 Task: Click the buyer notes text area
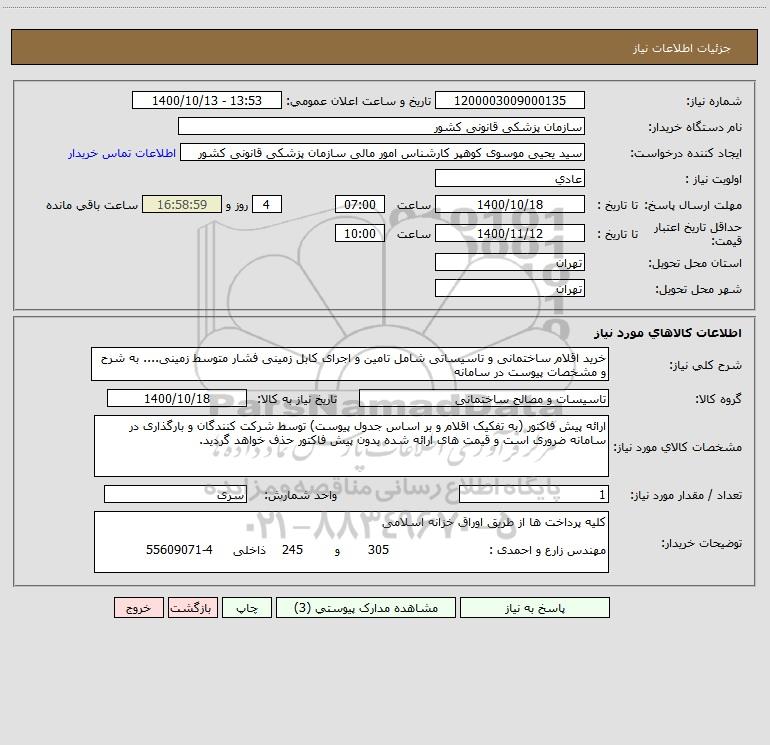tap(351, 542)
